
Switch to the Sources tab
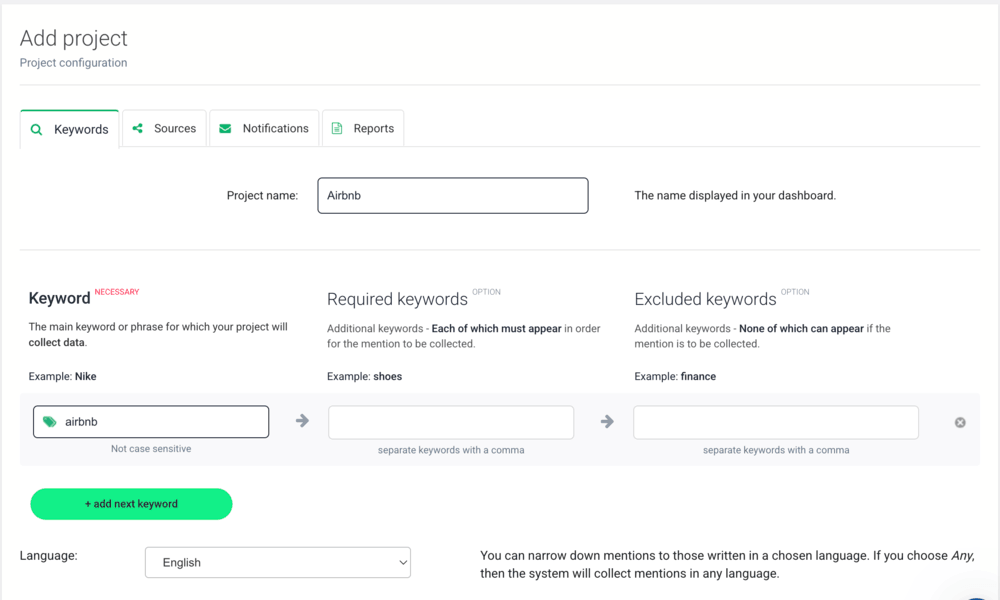pos(165,128)
